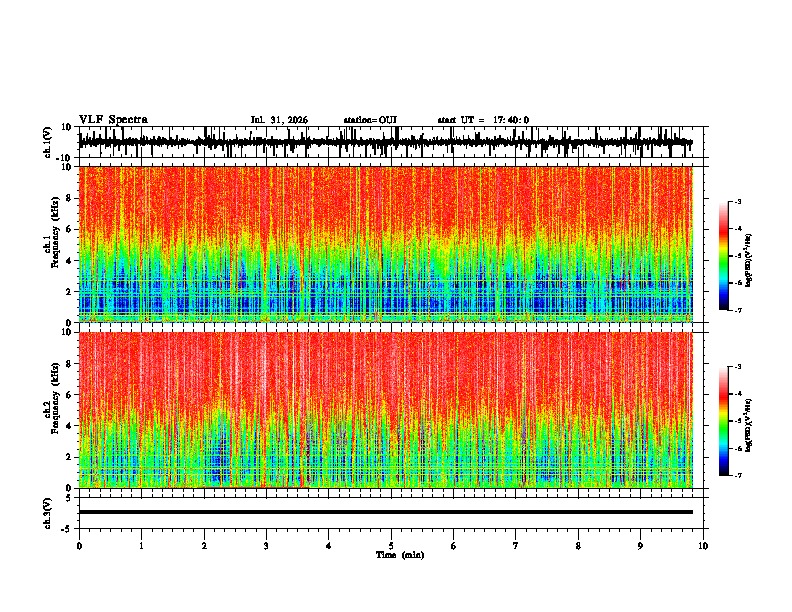The image size is (792, 612).
Task: Click time axis tick label "1"
Action: pyautogui.click(x=141, y=546)
